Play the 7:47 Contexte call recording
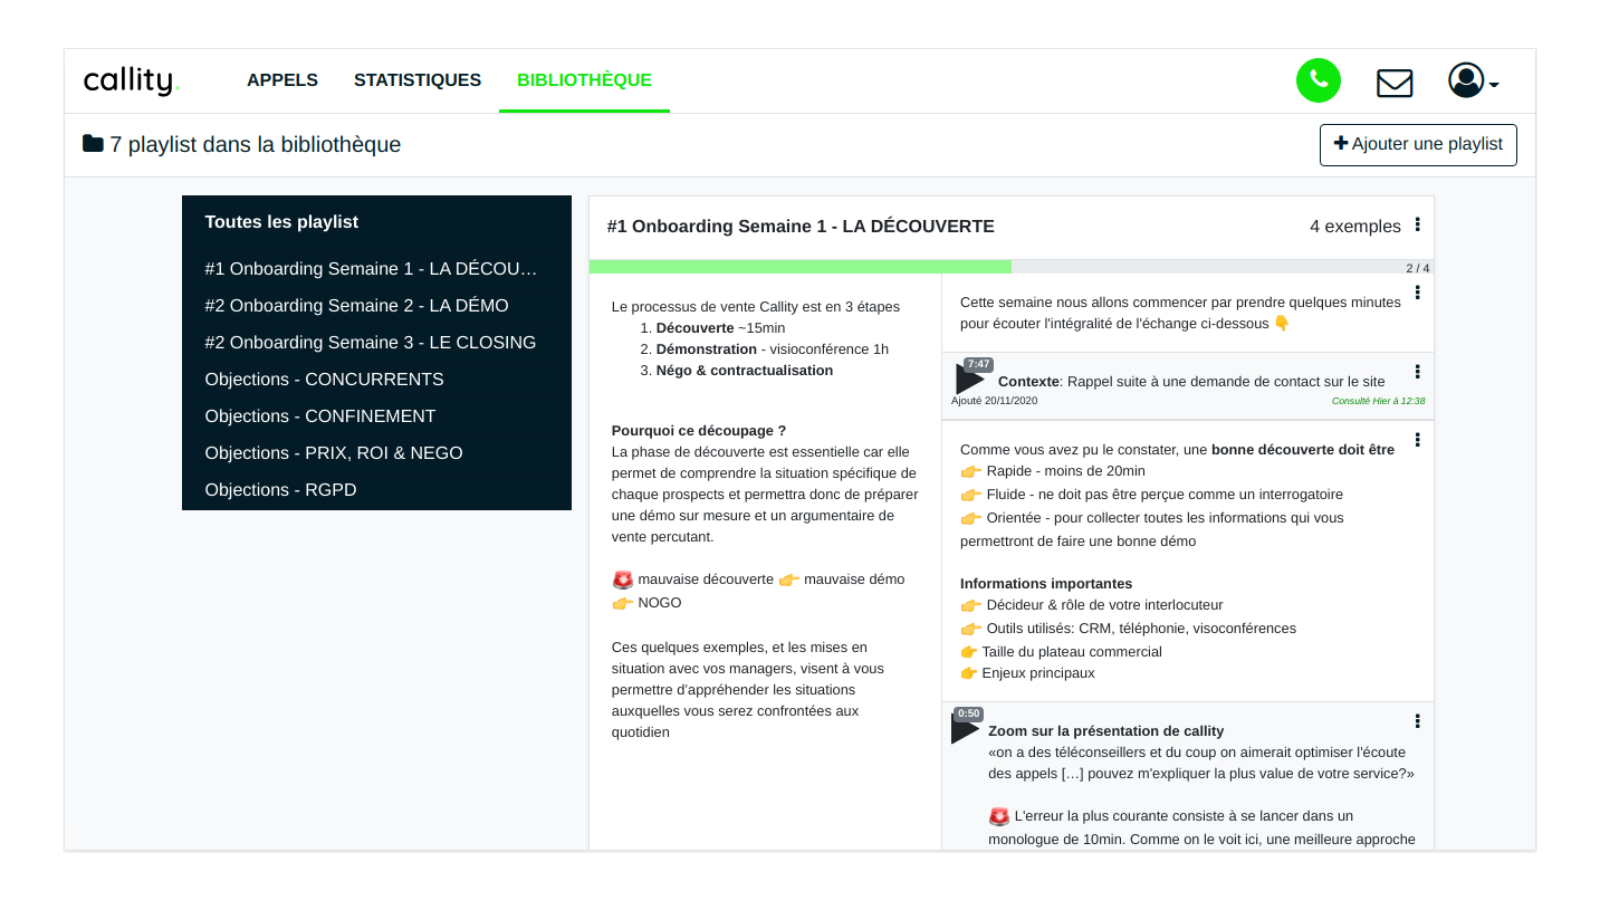The height and width of the screenshot is (900, 1600). 968,379
